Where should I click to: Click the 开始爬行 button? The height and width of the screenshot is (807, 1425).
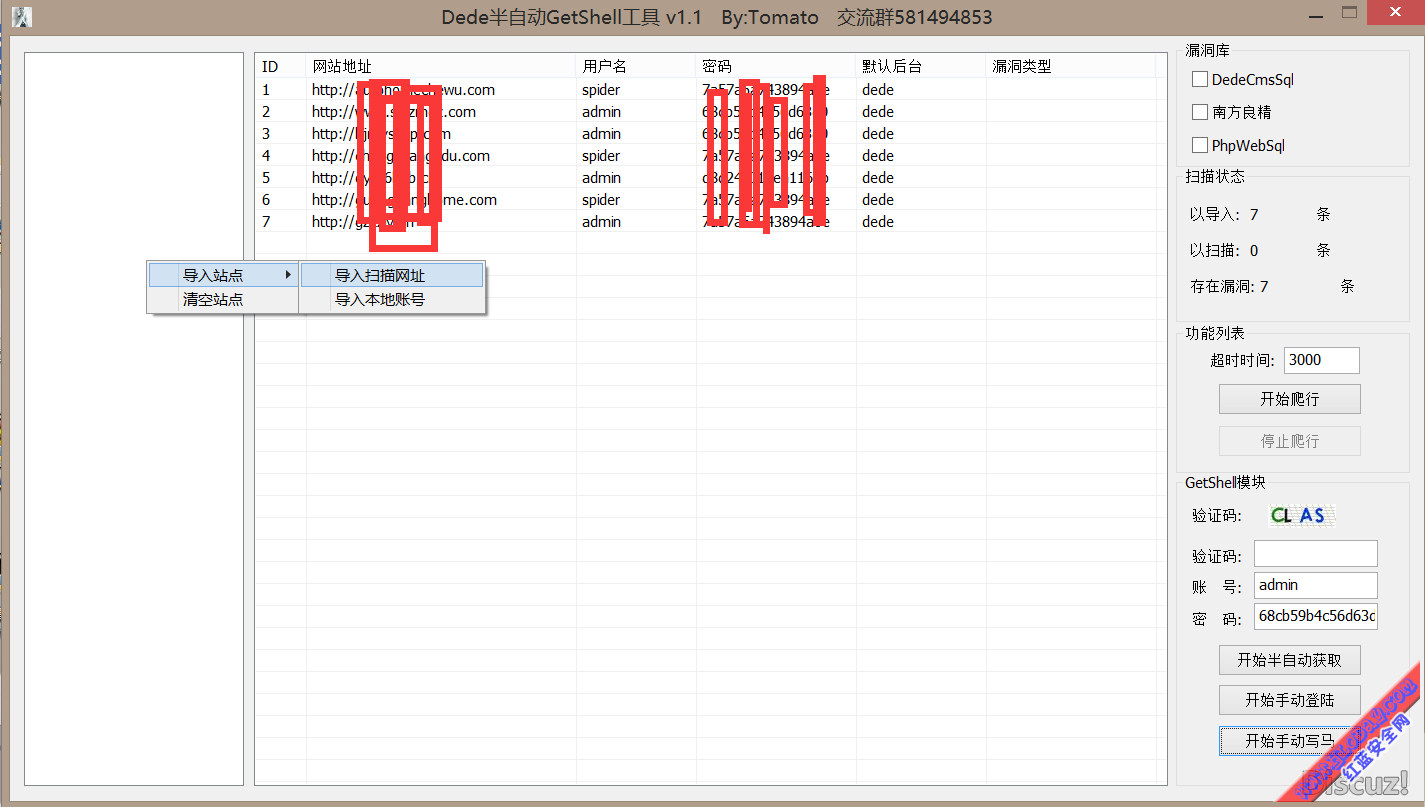[x=1289, y=399]
